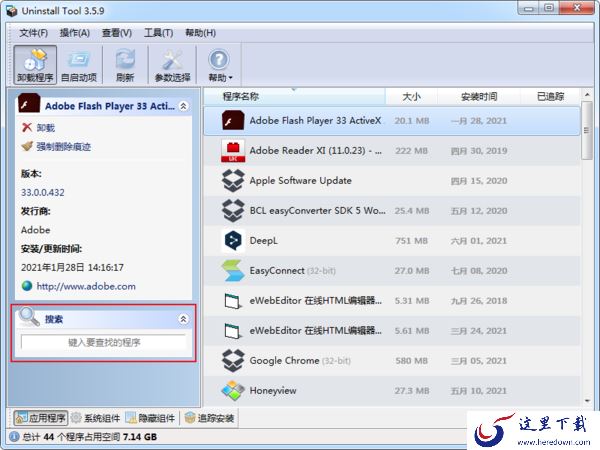Sort by 已追踪 column header
600x450 pixels.
[x=550, y=96]
